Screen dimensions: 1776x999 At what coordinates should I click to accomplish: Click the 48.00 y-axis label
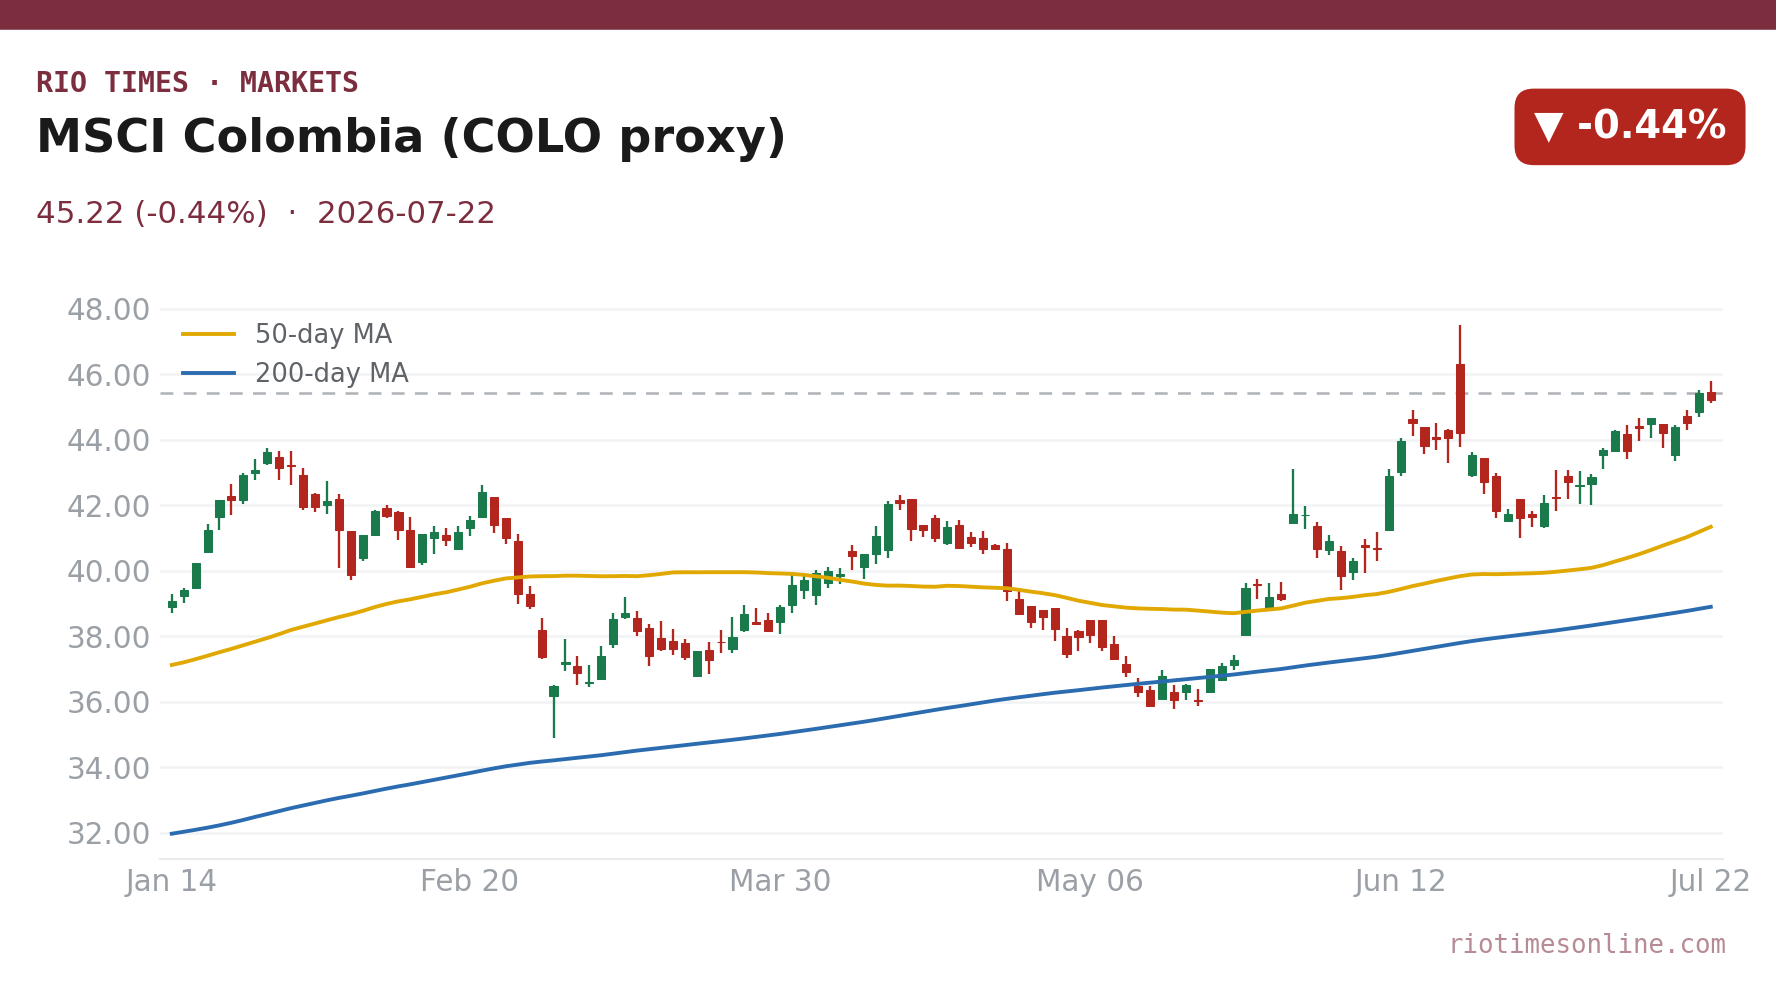(108, 310)
